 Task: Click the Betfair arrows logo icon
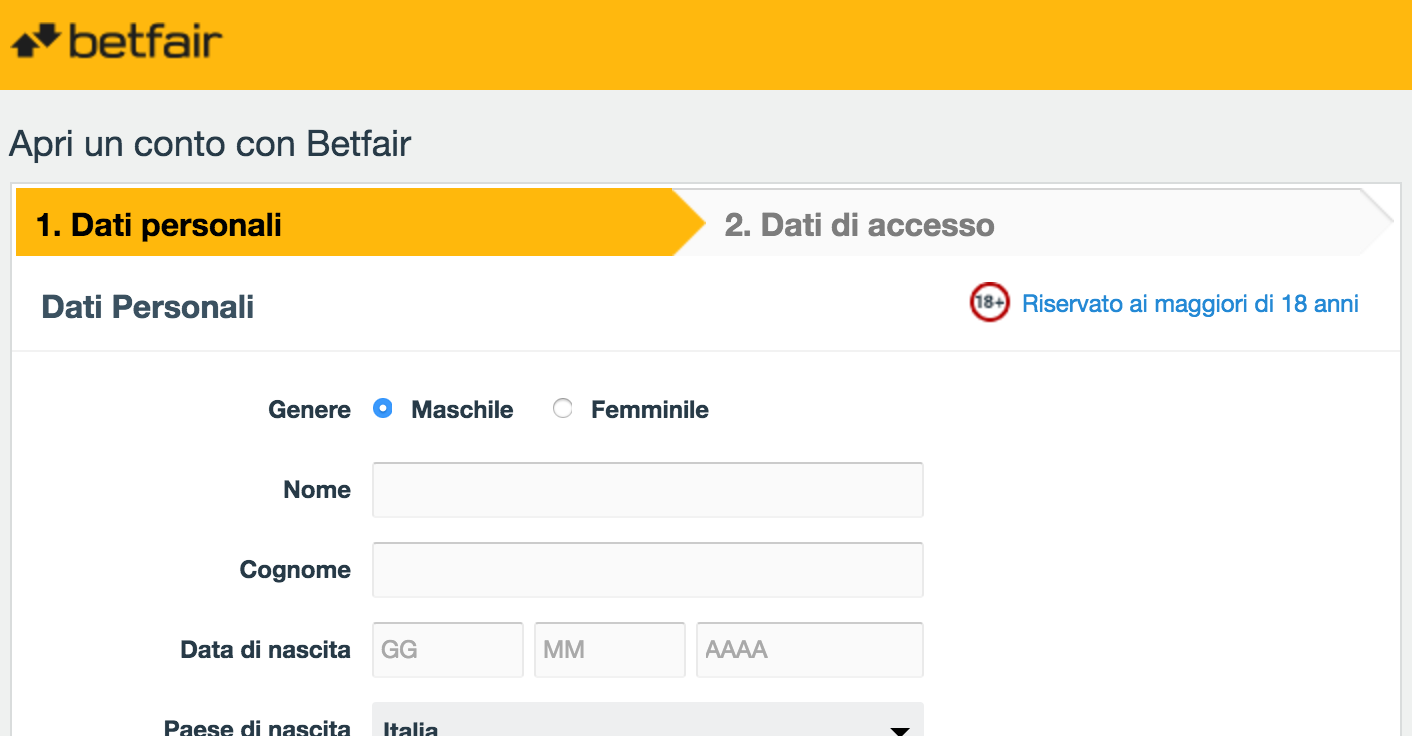coord(36,41)
